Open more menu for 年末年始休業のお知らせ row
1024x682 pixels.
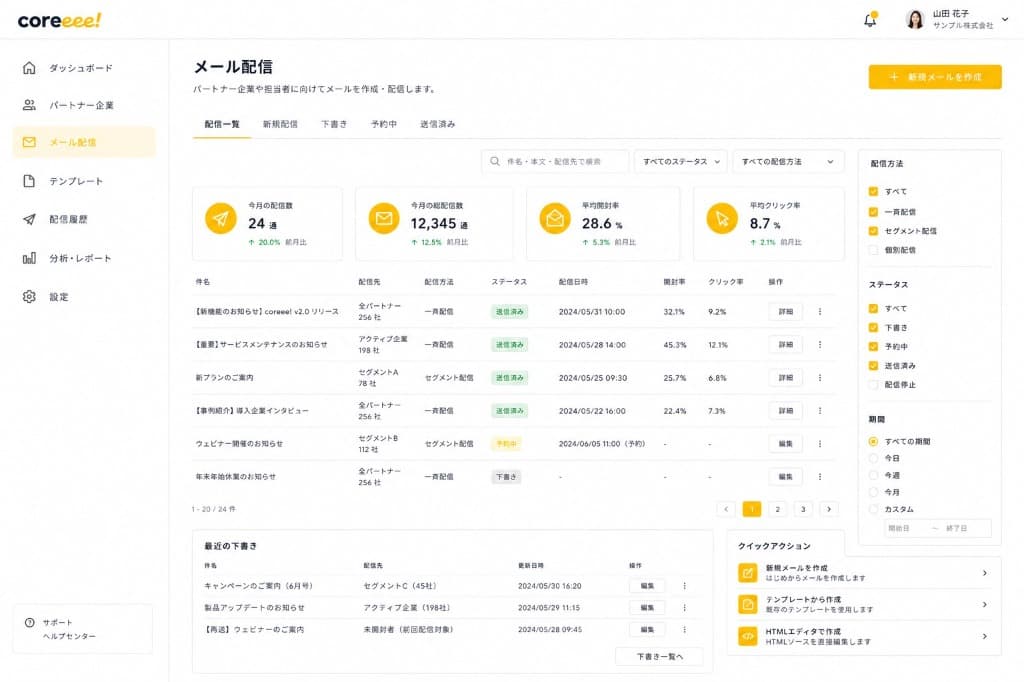tap(820, 477)
